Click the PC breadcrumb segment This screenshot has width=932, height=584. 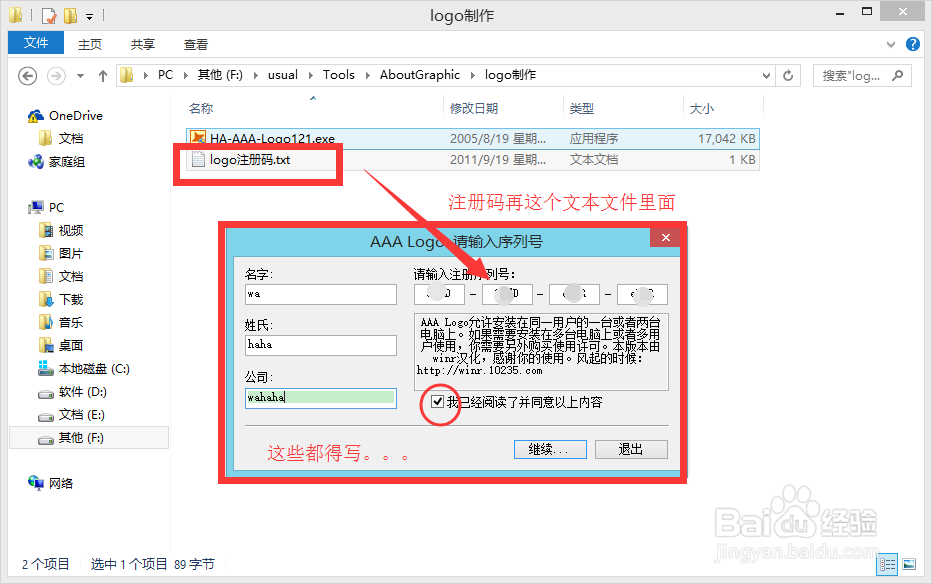[165, 75]
